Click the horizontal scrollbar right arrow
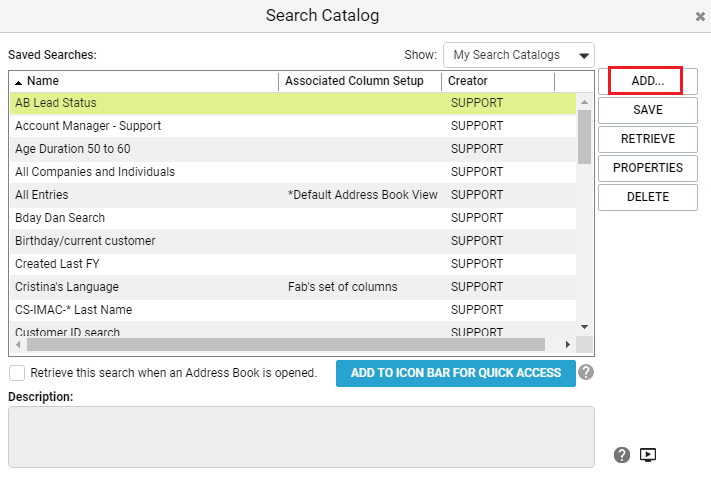Viewport: 711px width, 477px height. tap(568, 345)
